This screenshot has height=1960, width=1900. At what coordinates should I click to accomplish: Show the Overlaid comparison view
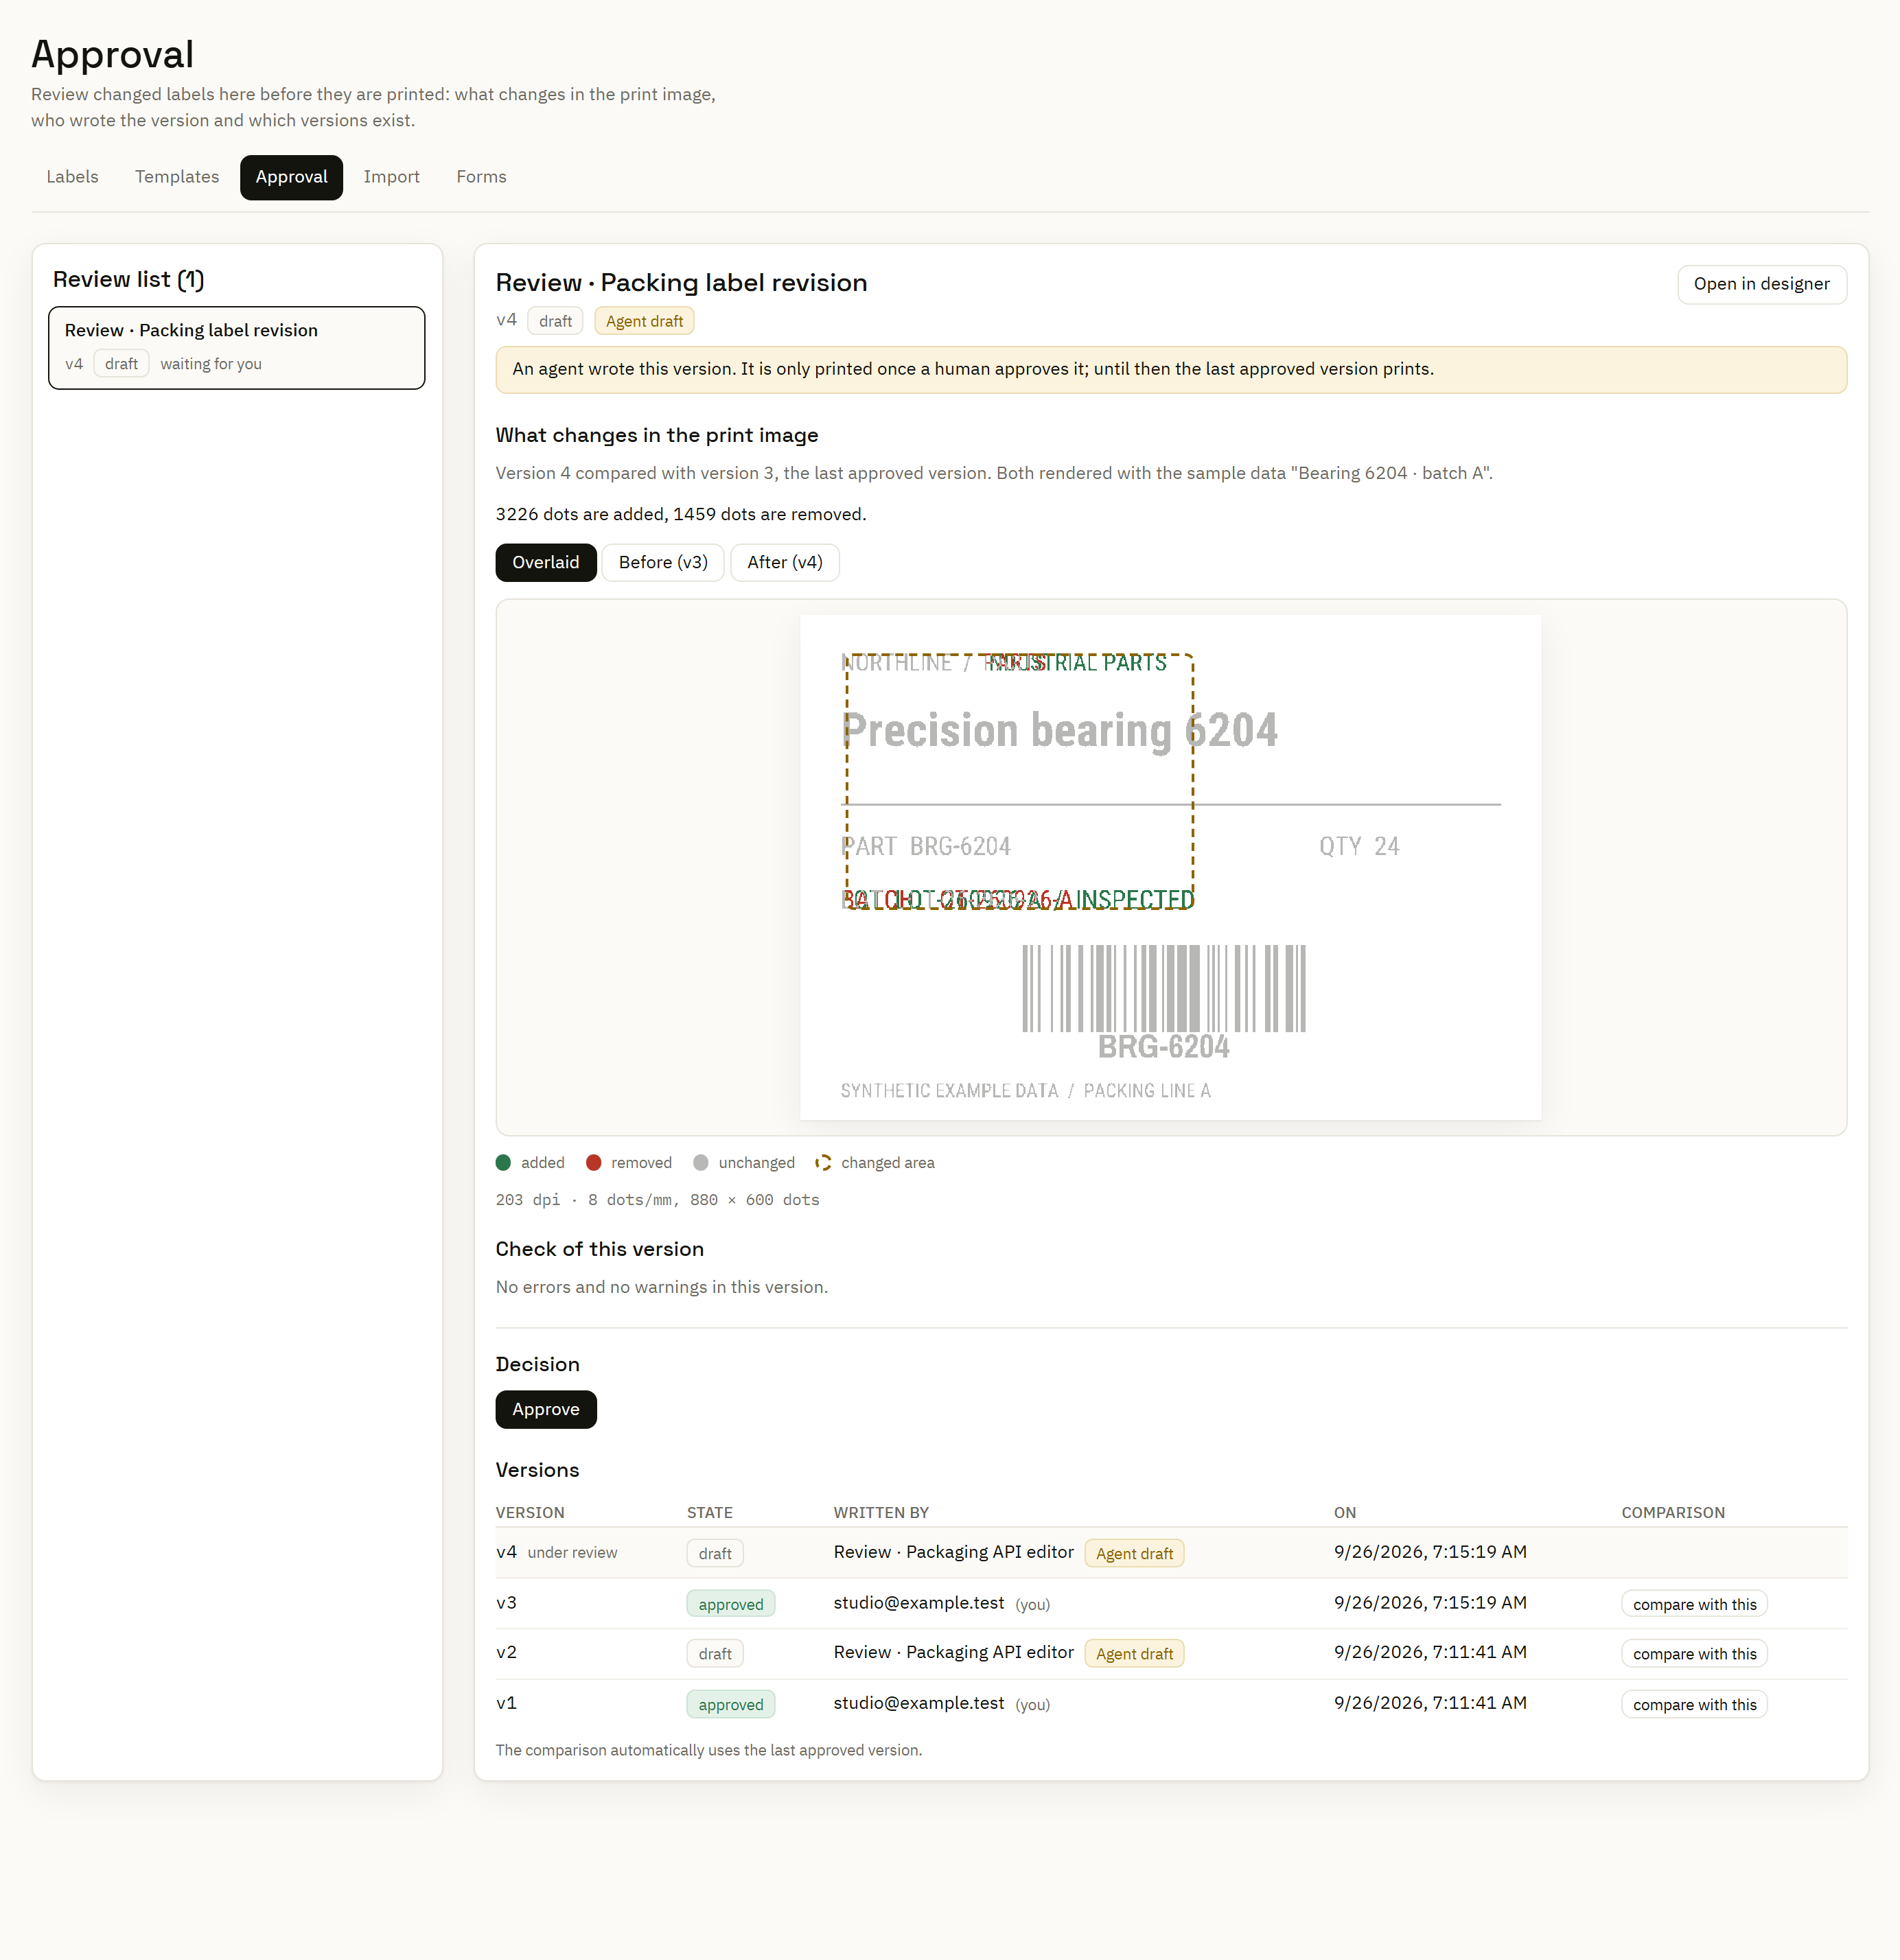point(546,562)
